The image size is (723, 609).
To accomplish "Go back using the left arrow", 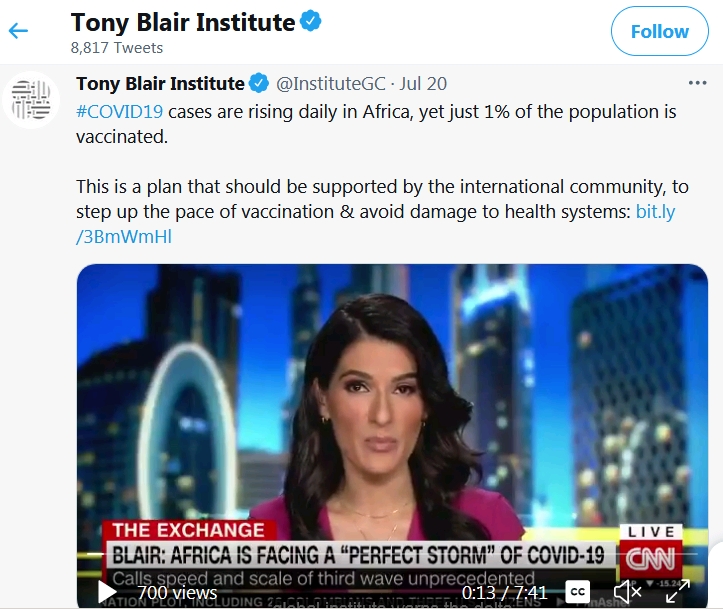I will pyautogui.click(x=18, y=31).
